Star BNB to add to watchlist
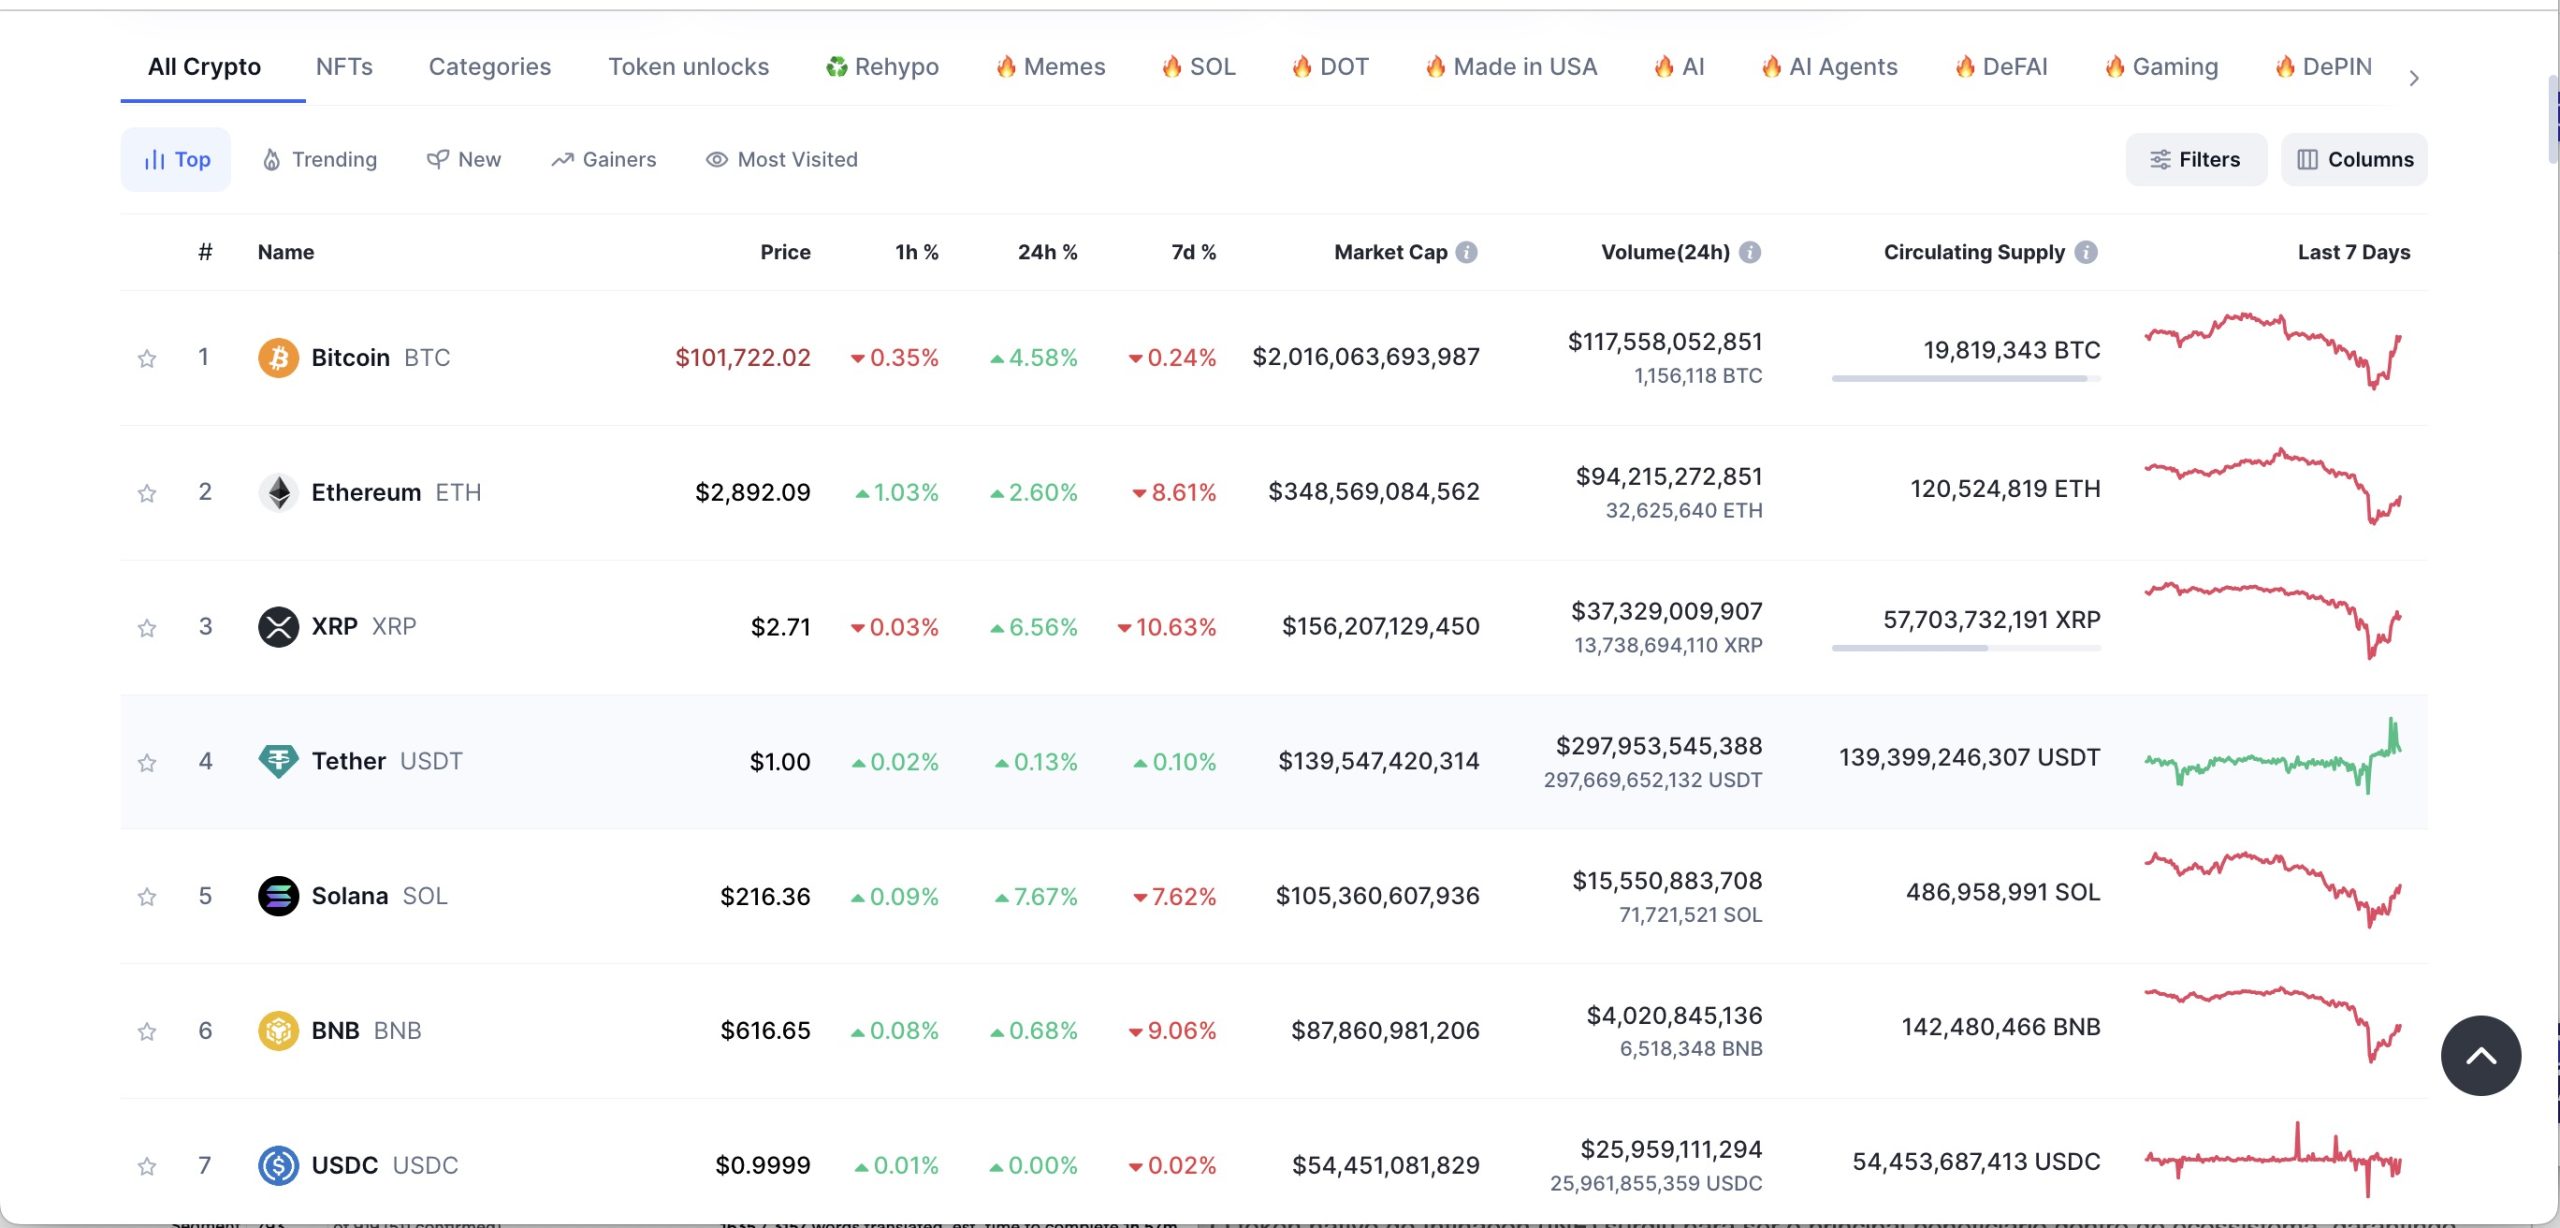This screenshot has height=1228, width=2560. 147,1031
